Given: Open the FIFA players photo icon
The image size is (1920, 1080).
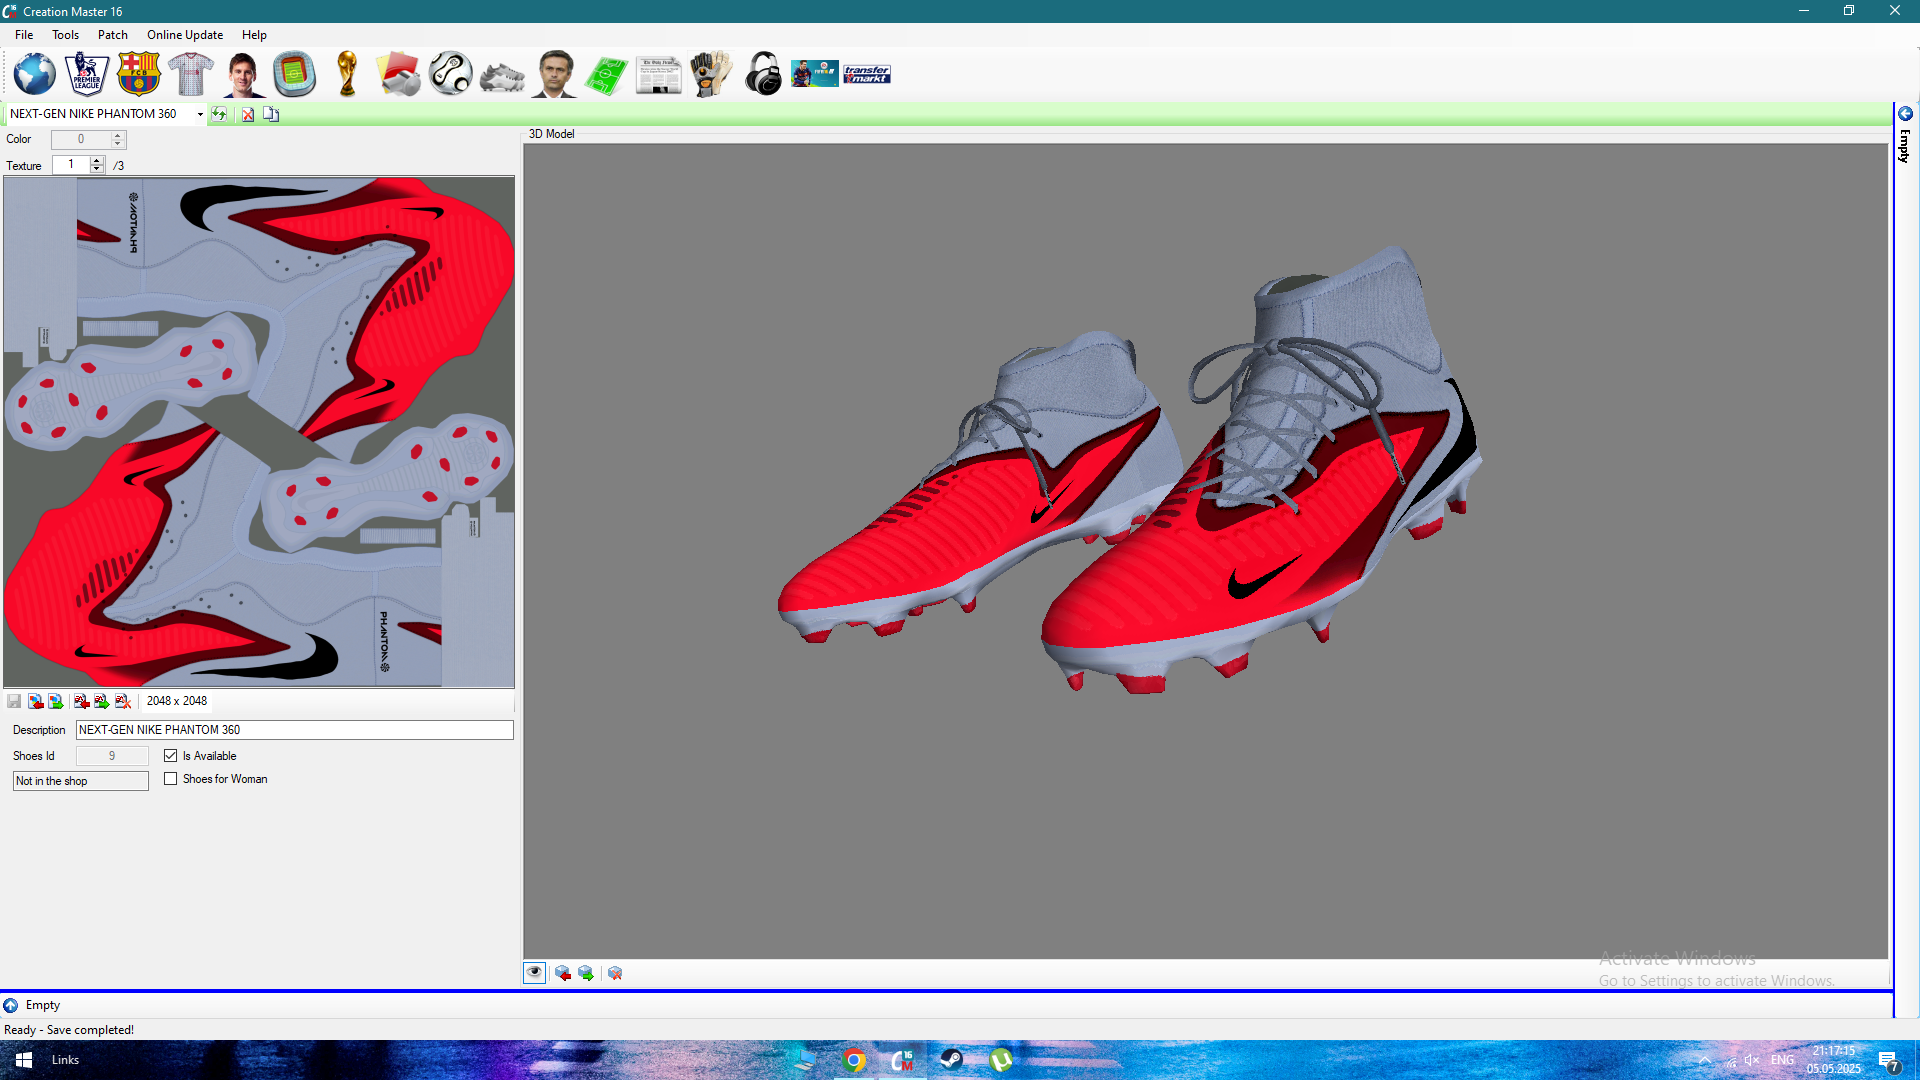Looking at the screenshot, I should pos(815,74).
